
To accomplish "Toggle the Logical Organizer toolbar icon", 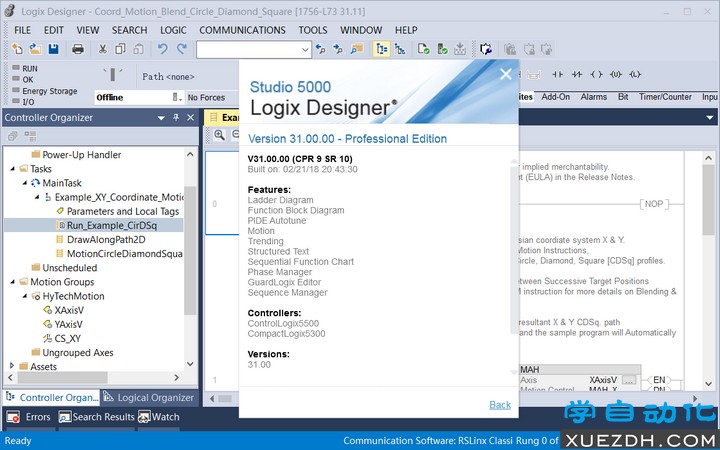I will pyautogui.click(x=400, y=49).
